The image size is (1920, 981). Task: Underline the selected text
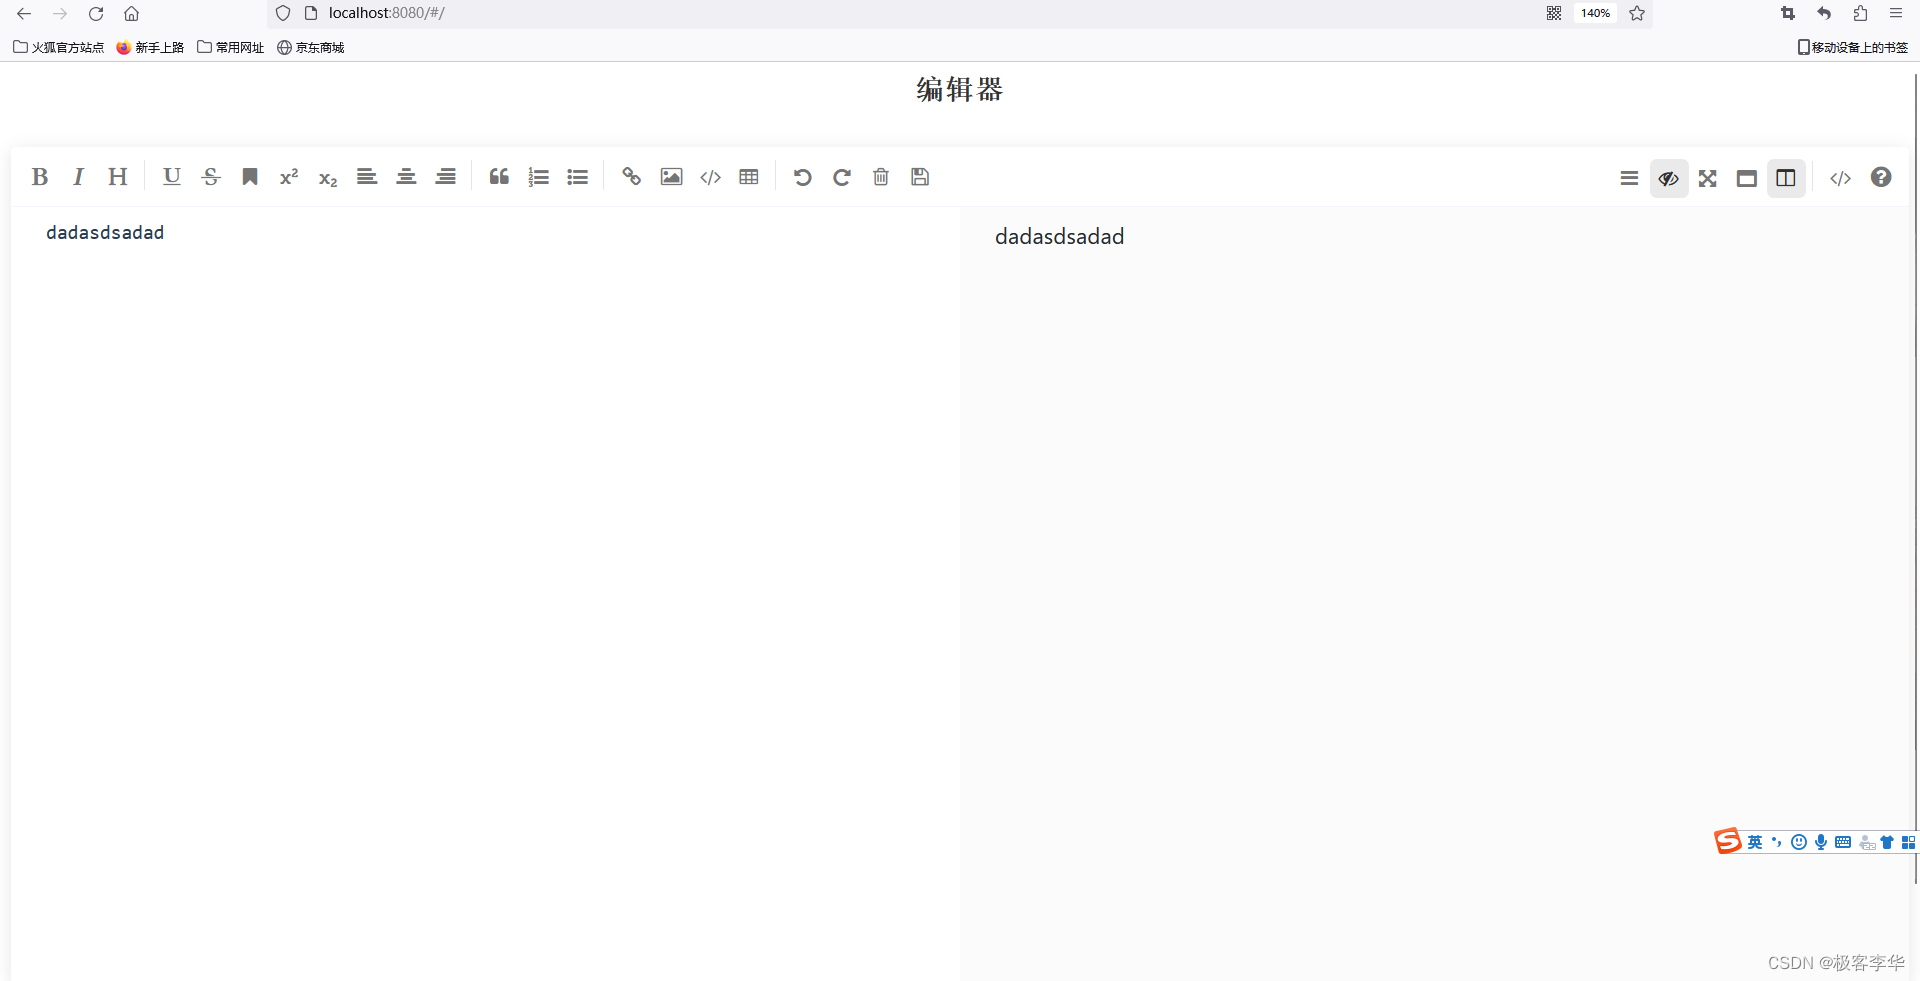tap(172, 177)
